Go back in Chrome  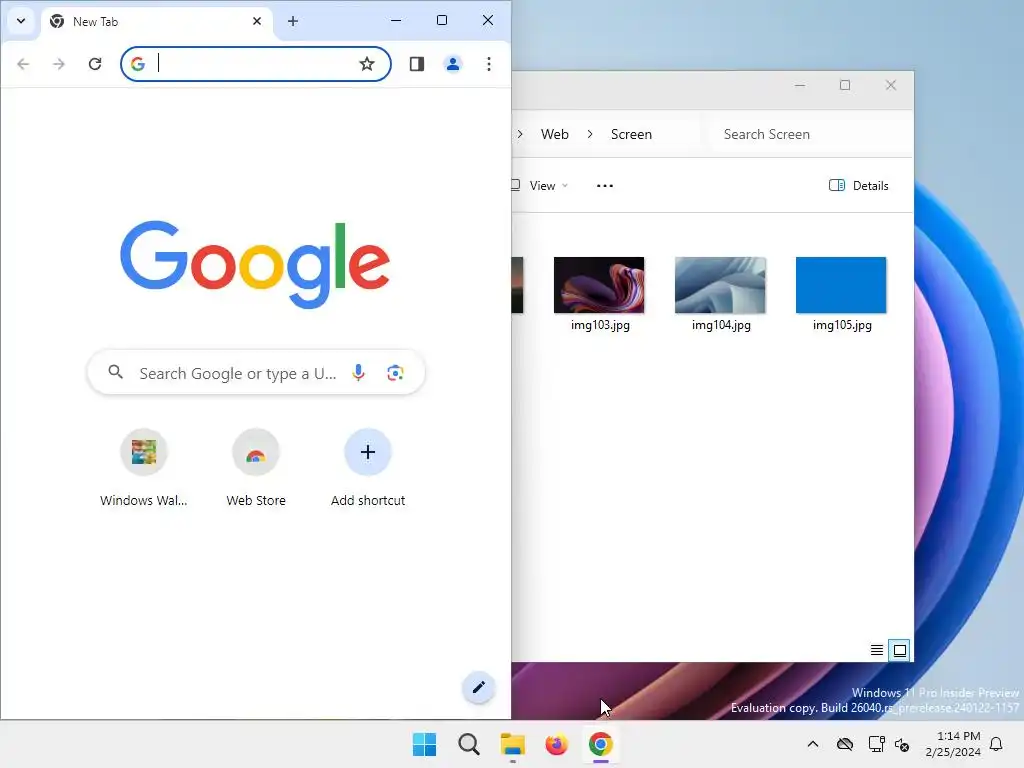[24, 64]
